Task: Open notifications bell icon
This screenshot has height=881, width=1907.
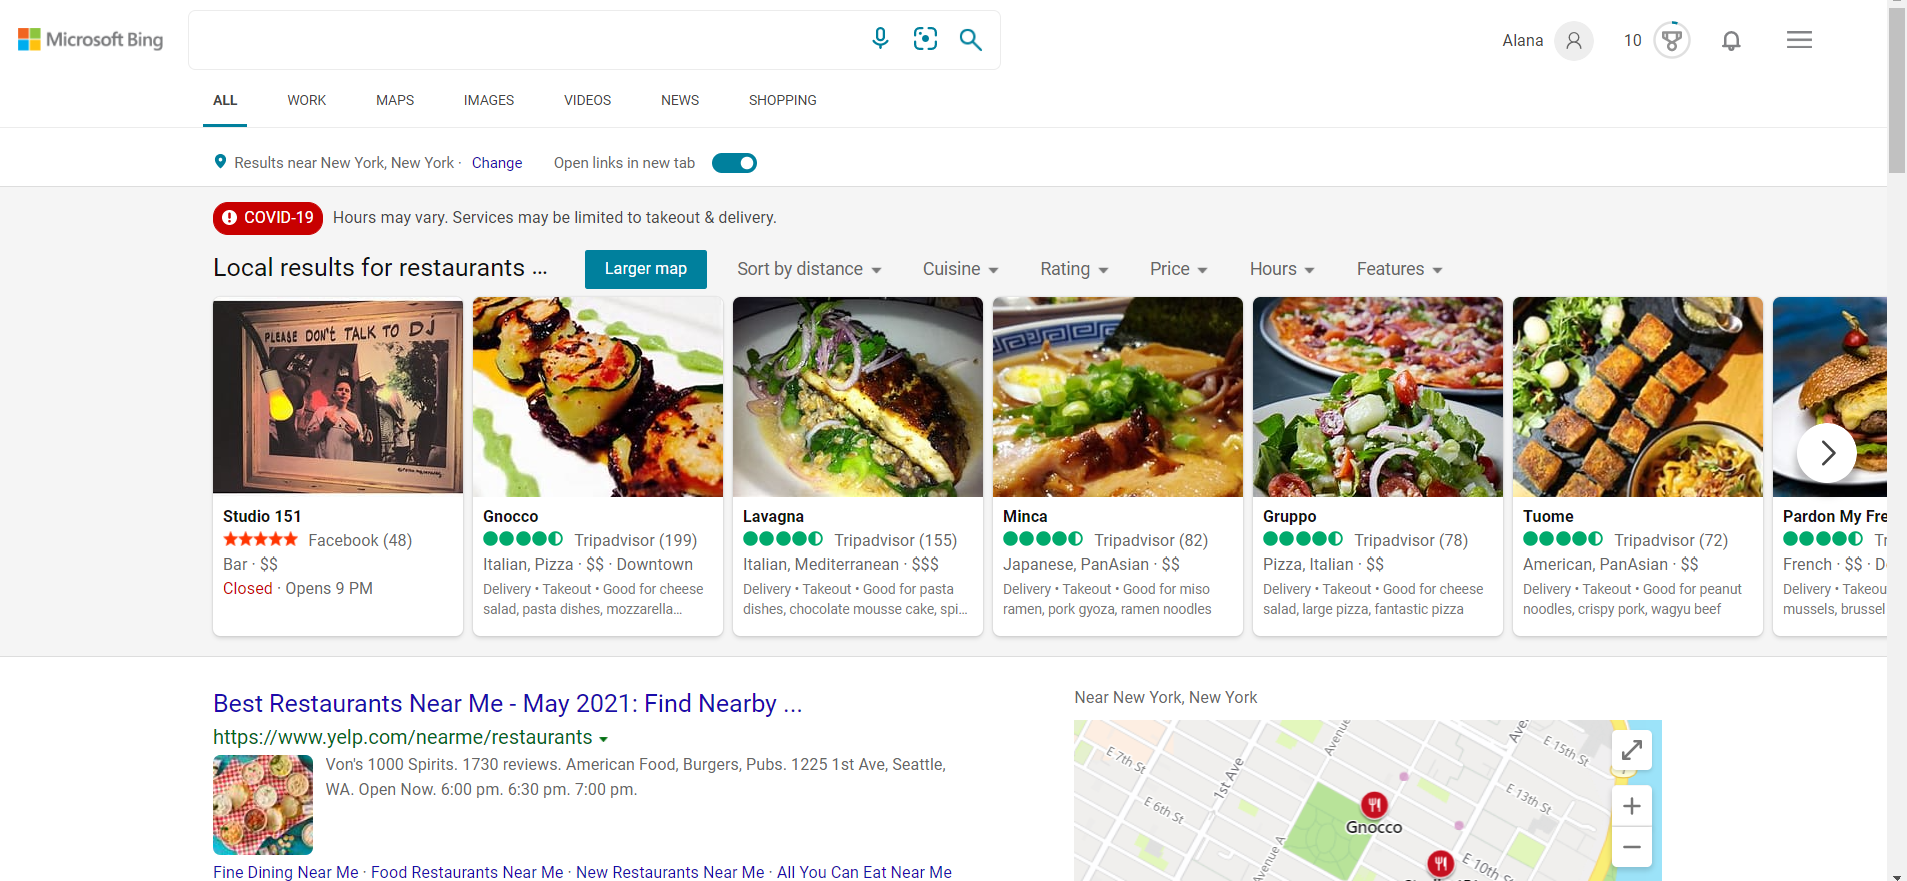Action: click(1731, 40)
